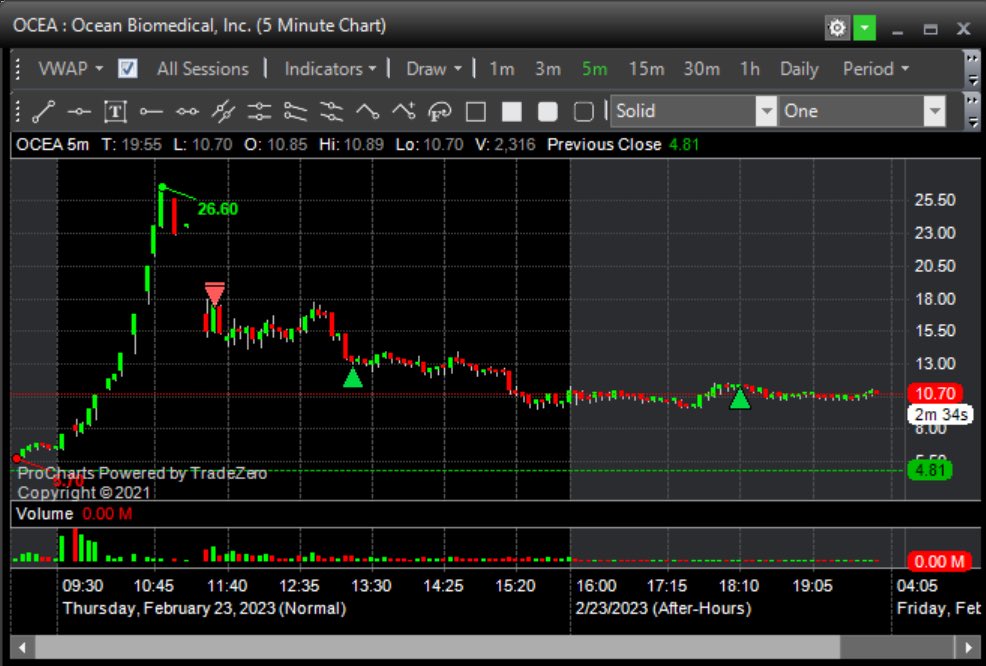Switch to the Daily chart view
This screenshot has width=986, height=666.
798,68
